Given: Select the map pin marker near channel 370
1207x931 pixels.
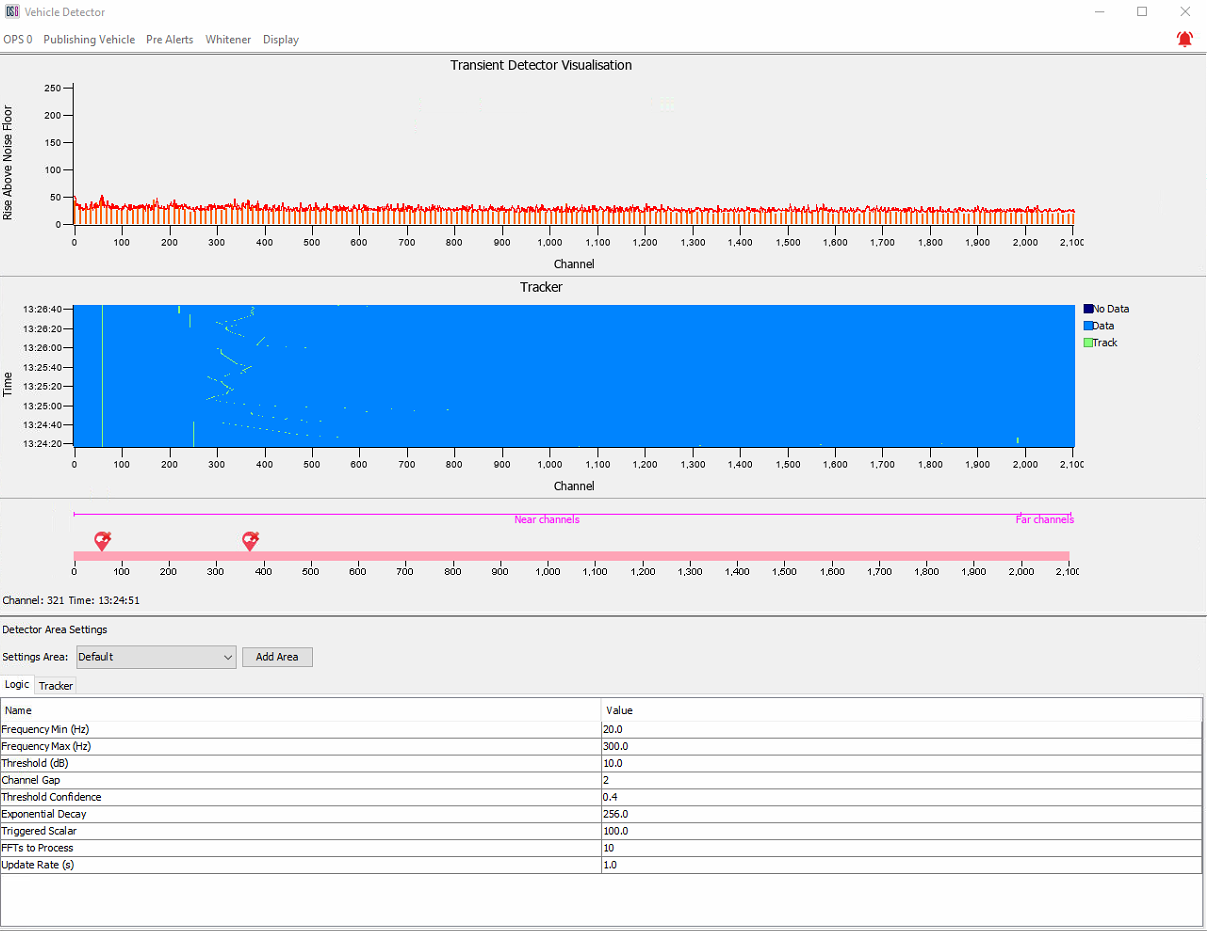Looking at the screenshot, I should (x=250, y=540).
